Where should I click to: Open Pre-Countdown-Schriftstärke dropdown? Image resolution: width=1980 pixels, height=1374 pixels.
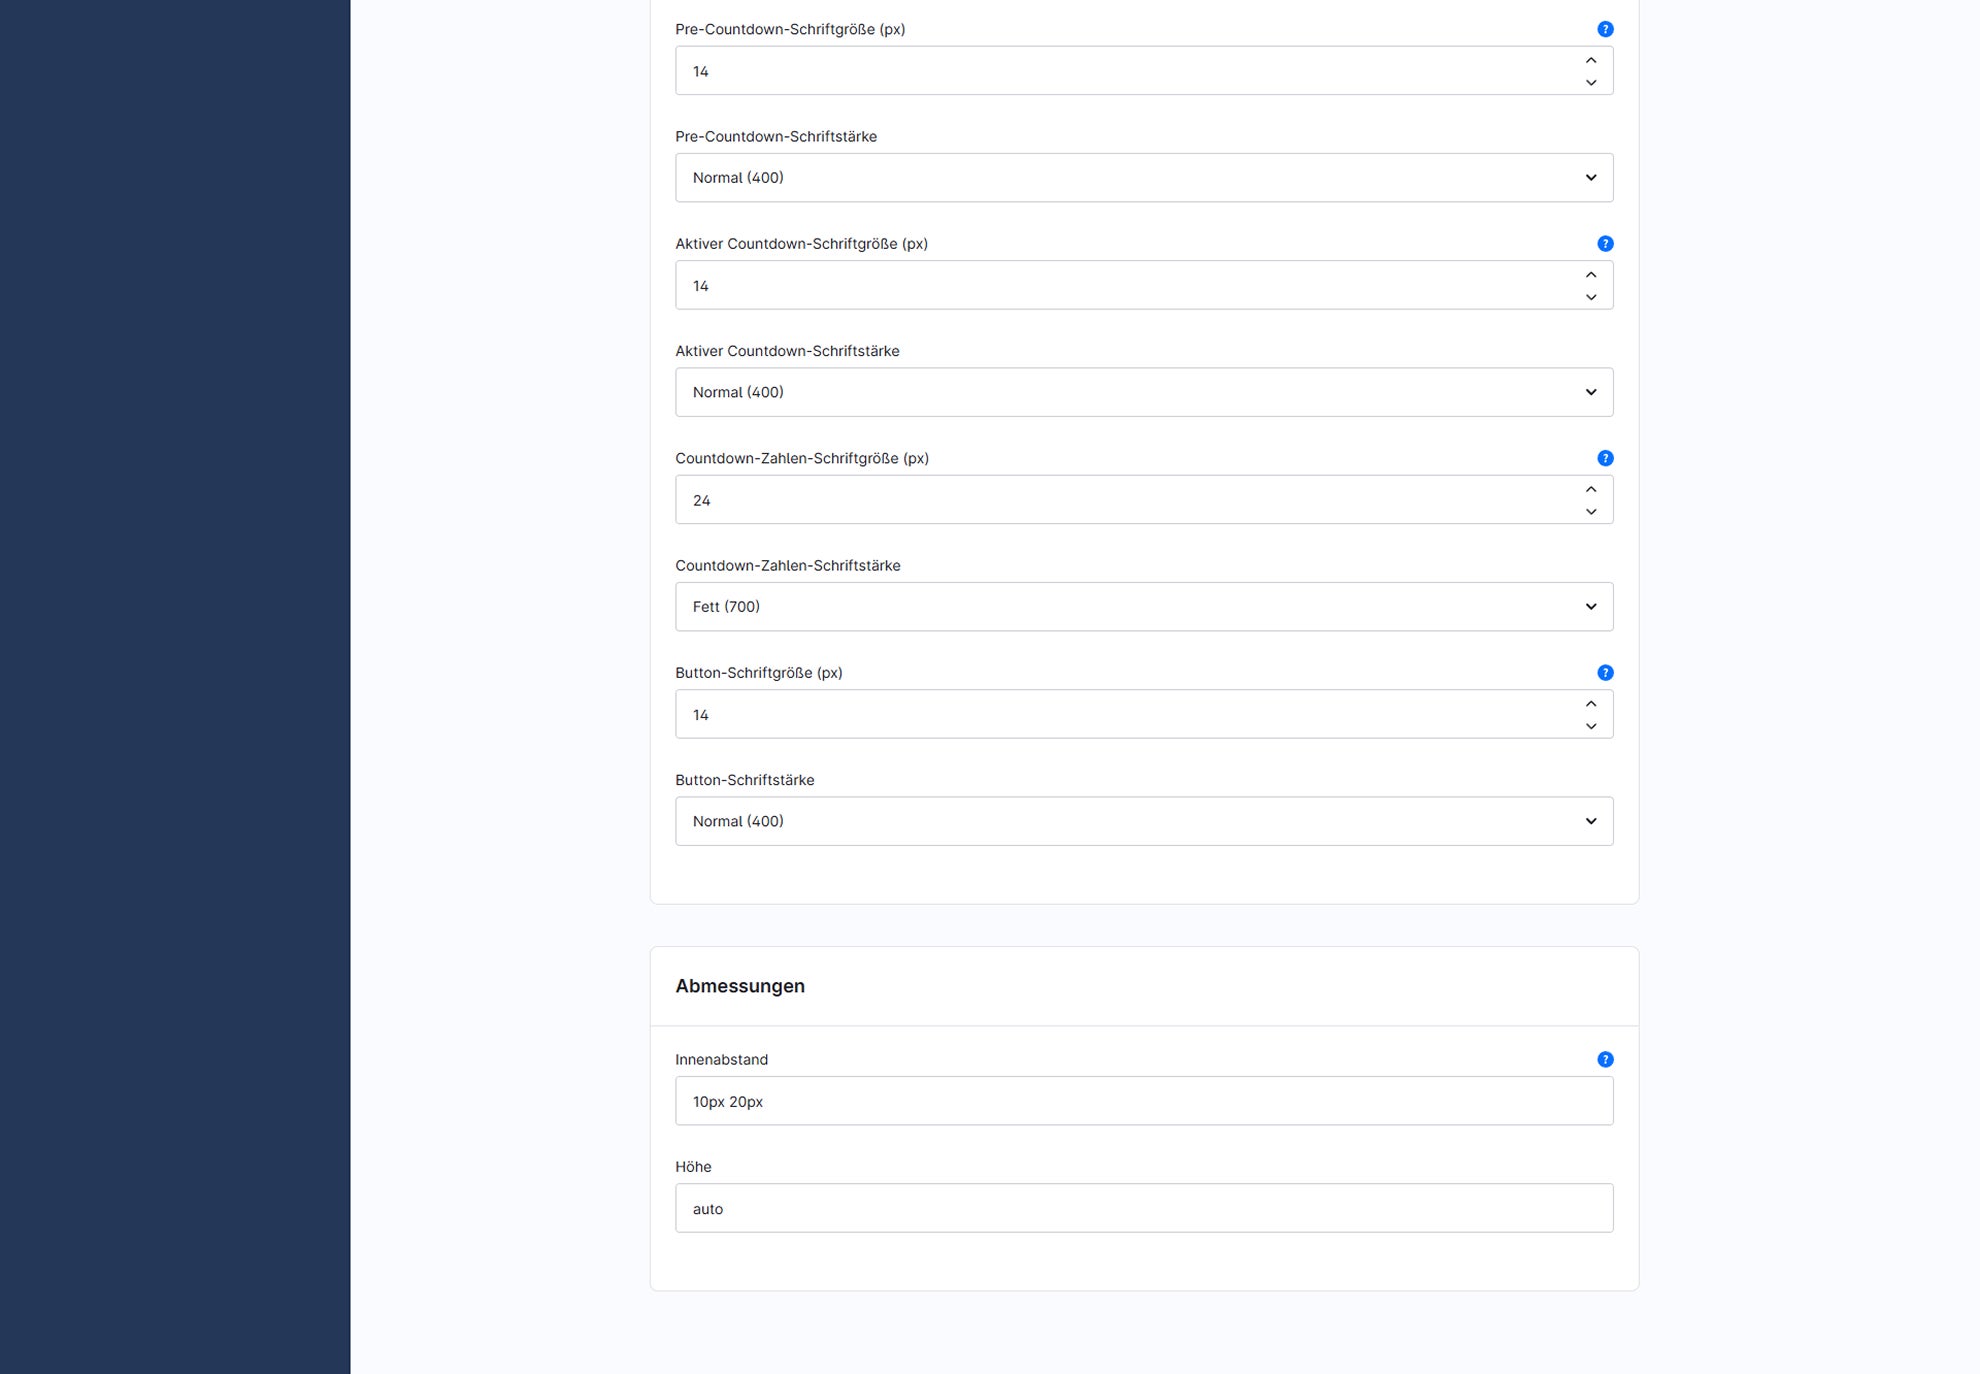pos(1144,178)
